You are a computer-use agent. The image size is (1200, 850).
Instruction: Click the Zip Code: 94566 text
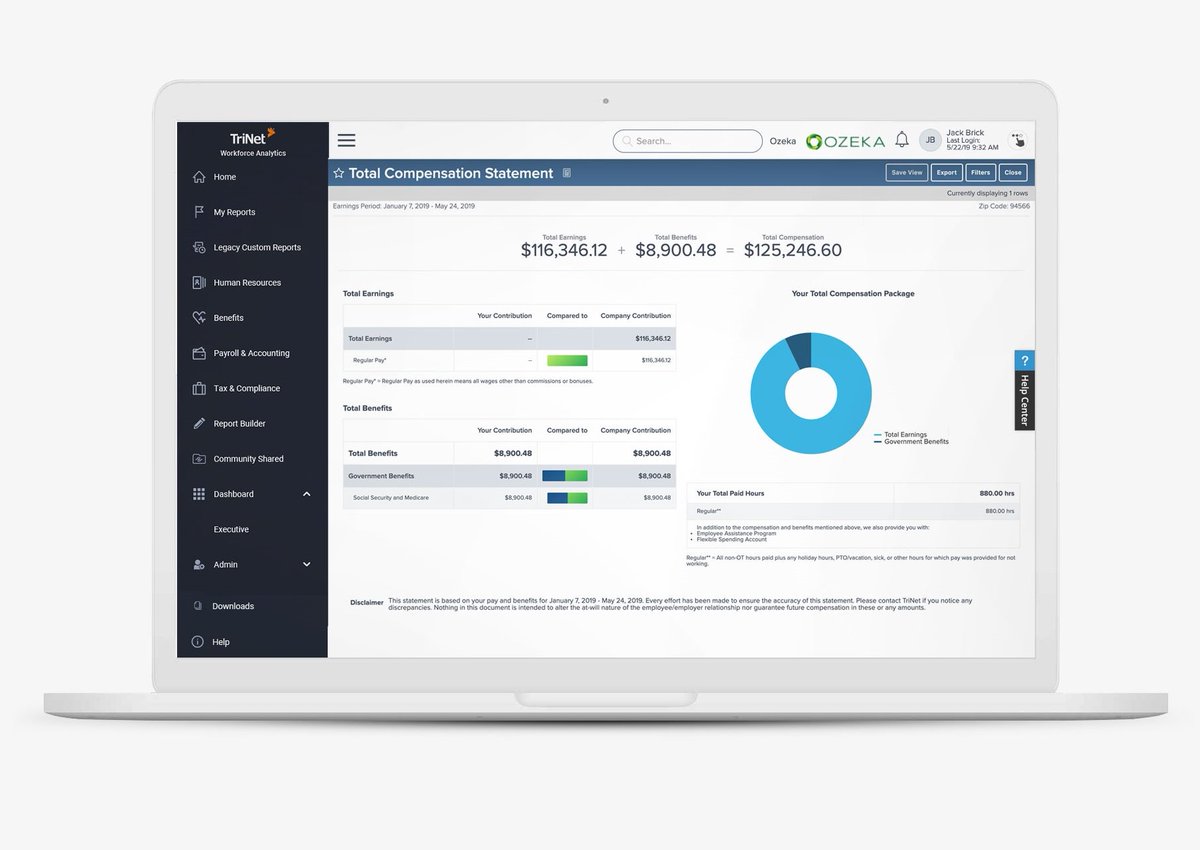point(1003,206)
